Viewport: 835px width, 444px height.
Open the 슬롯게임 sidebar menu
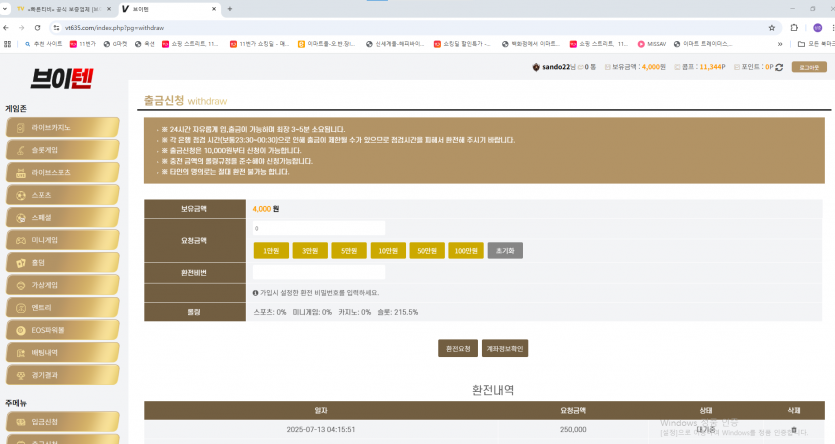coord(62,150)
